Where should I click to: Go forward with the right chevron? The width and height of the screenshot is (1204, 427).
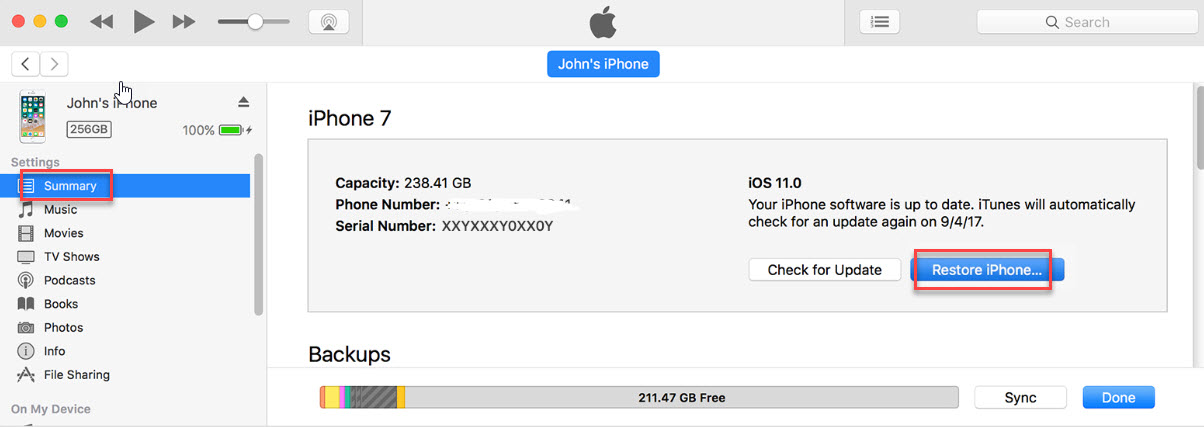click(x=54, y=64)
